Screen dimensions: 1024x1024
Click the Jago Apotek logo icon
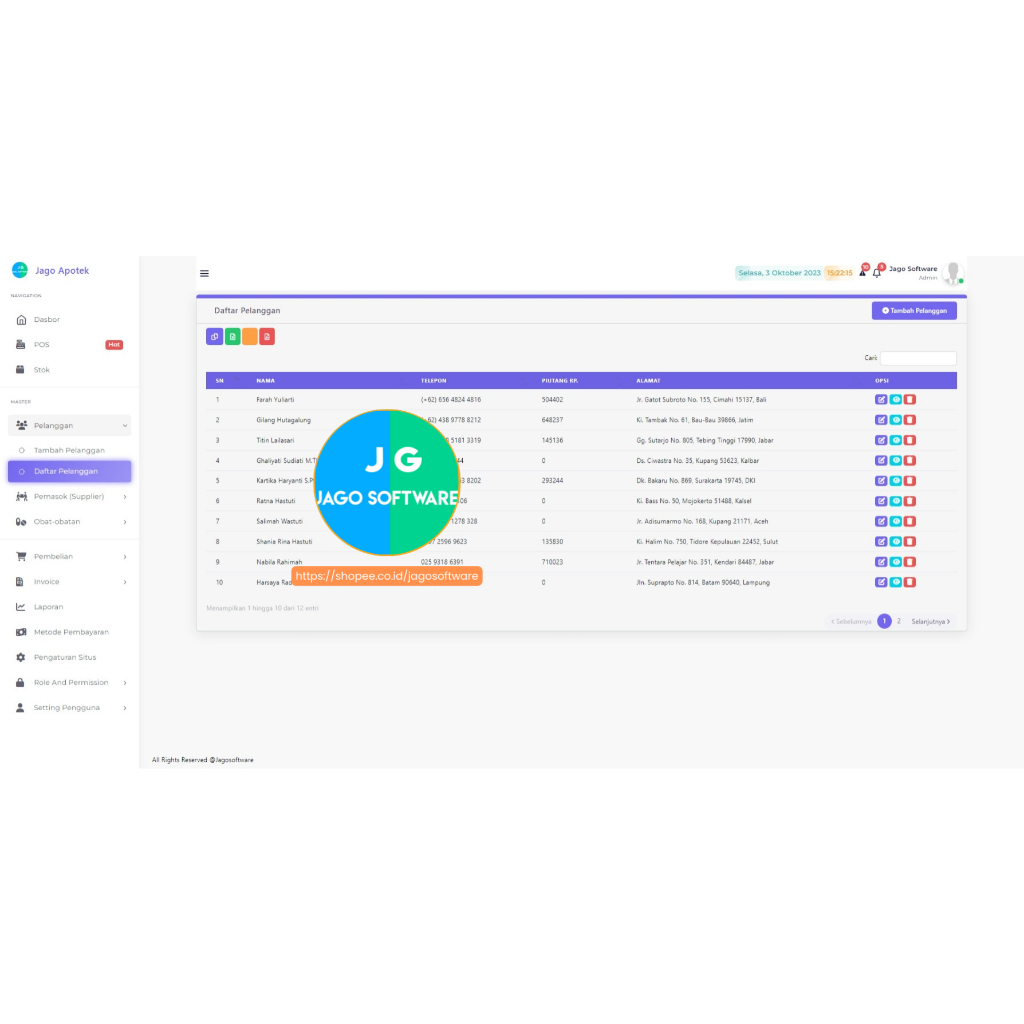[x=20, y=270]
